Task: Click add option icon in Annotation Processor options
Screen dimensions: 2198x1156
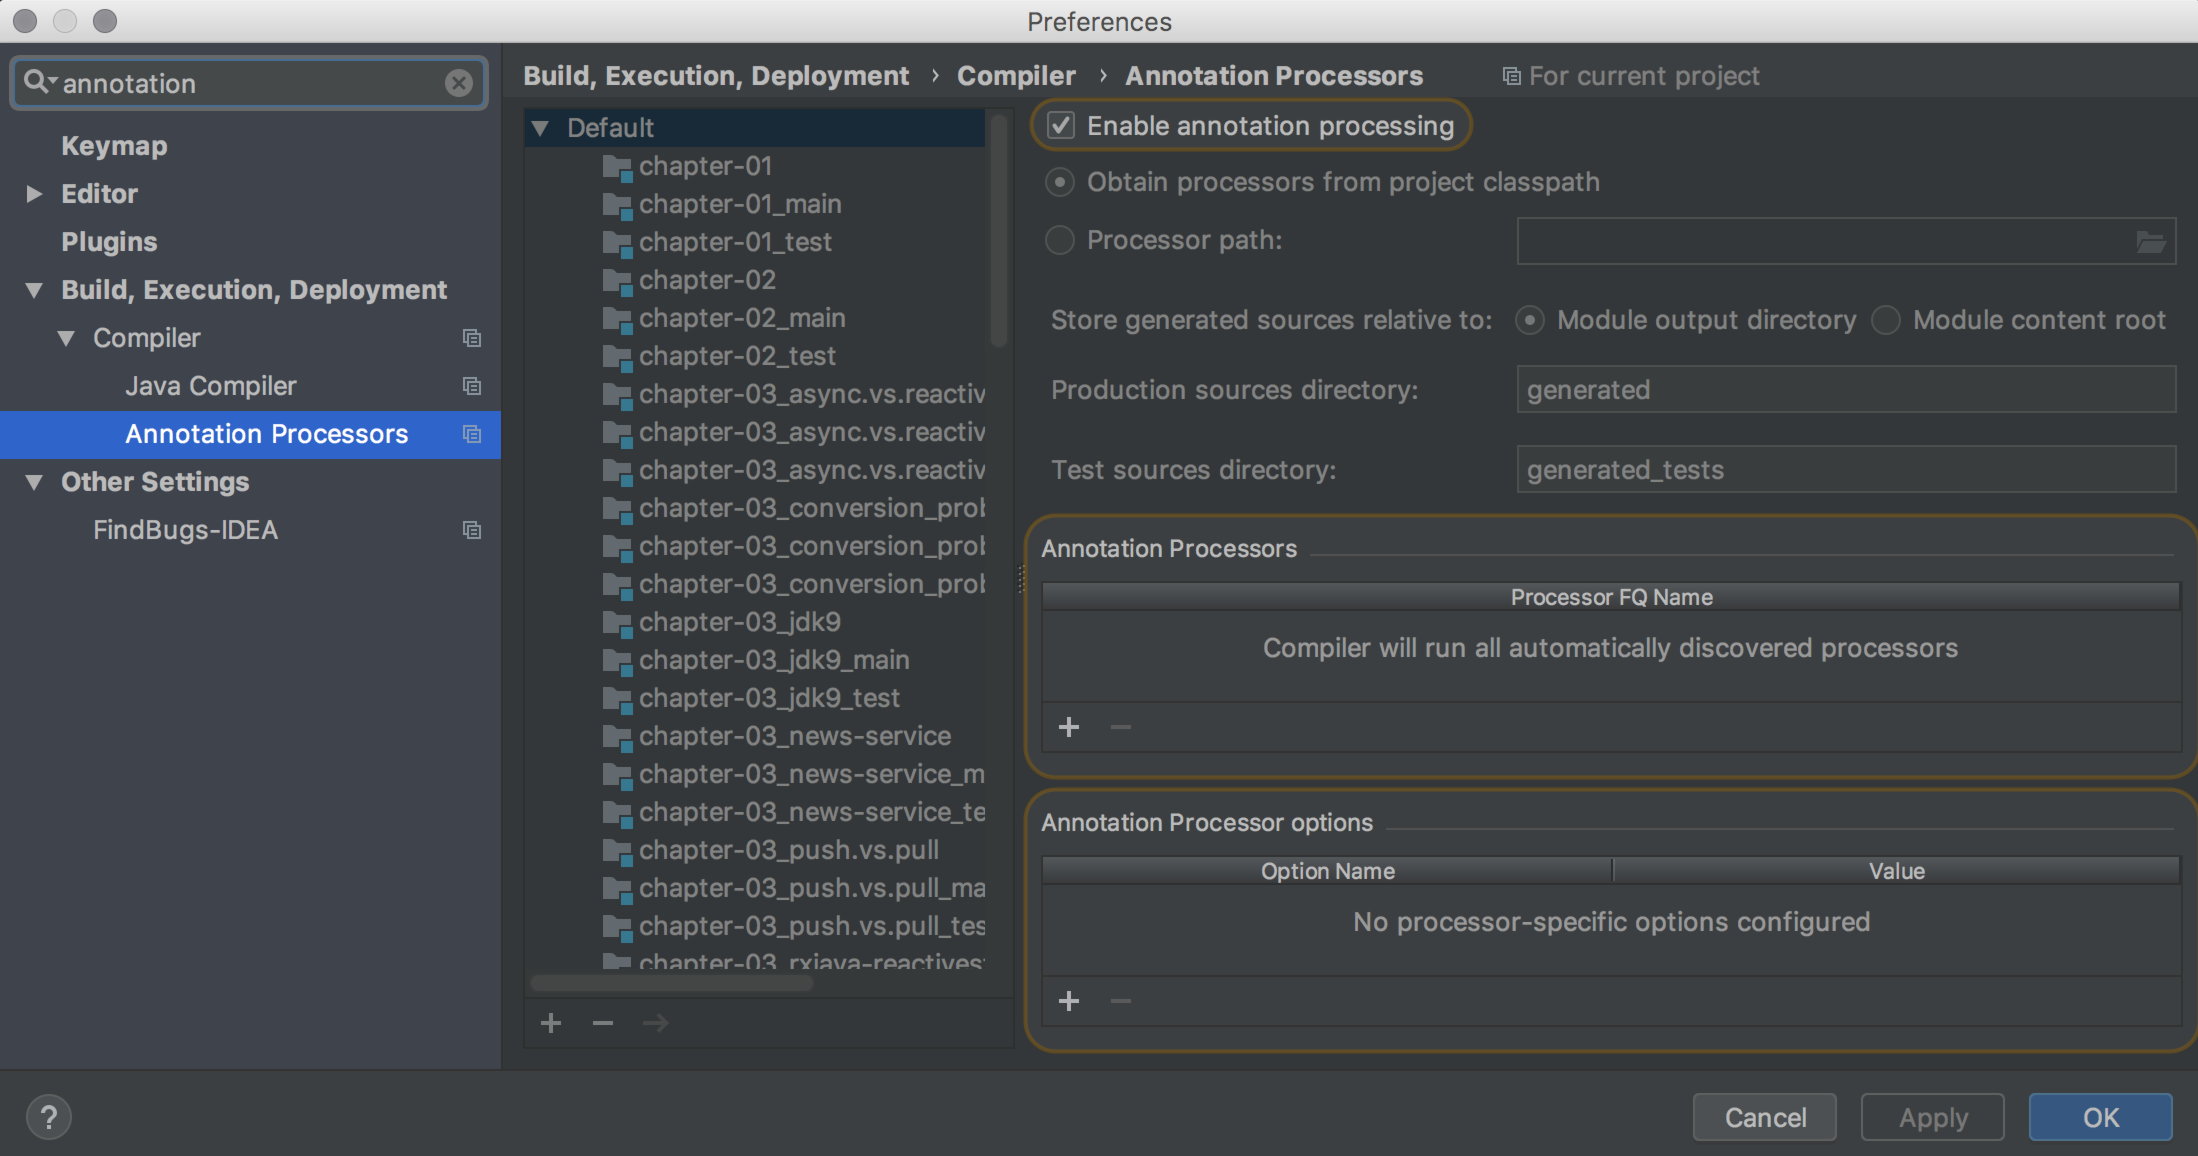Action: click(1068, 1000)
